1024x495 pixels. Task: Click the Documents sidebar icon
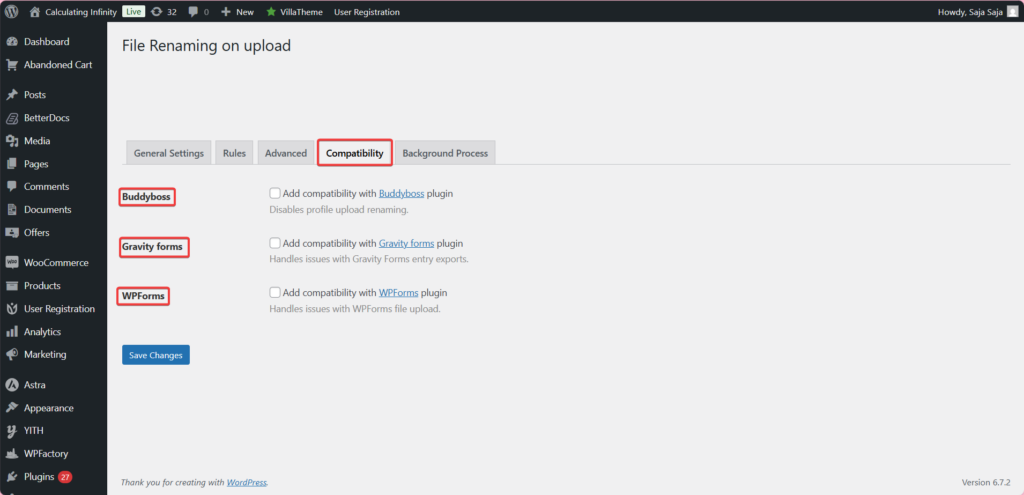point(12,210)
